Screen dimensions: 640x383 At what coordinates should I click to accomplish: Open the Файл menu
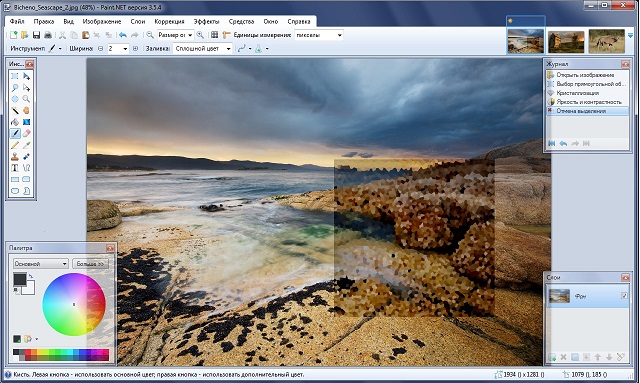[x=17, y=21]
